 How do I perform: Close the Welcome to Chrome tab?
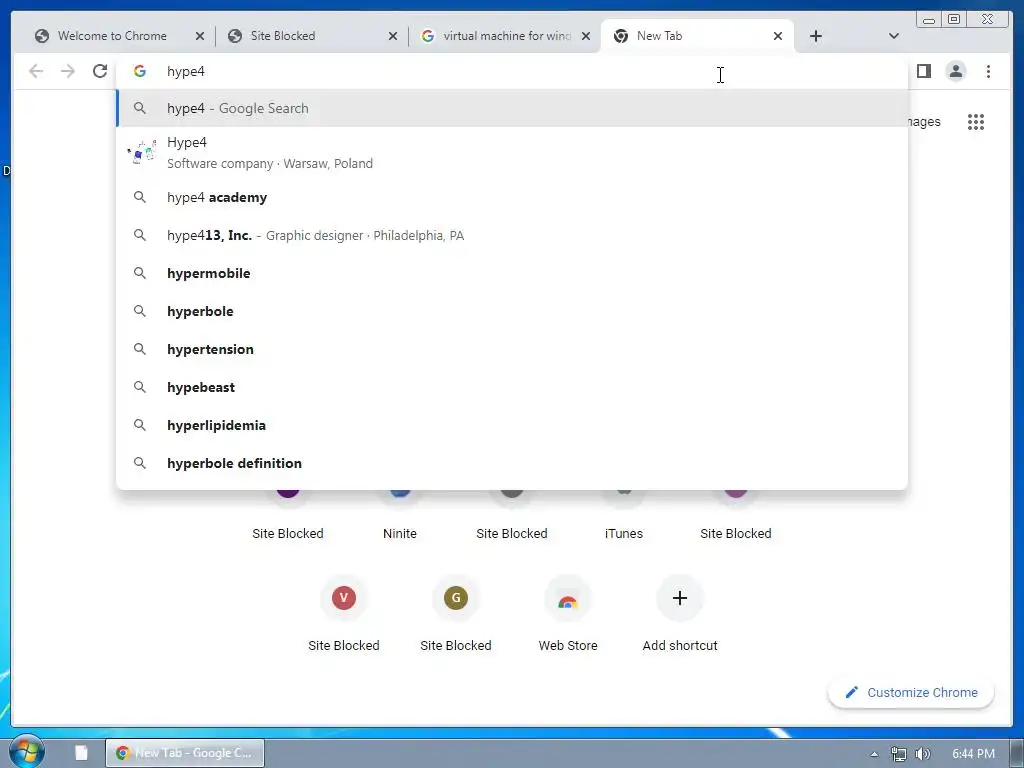point(200,36)
